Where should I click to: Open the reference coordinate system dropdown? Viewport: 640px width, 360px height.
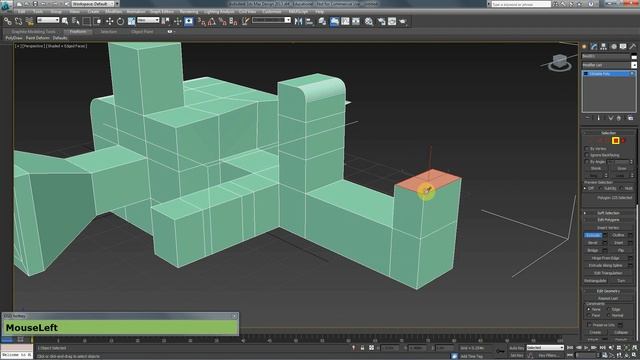pyautogui.click(x=148, y=20)
